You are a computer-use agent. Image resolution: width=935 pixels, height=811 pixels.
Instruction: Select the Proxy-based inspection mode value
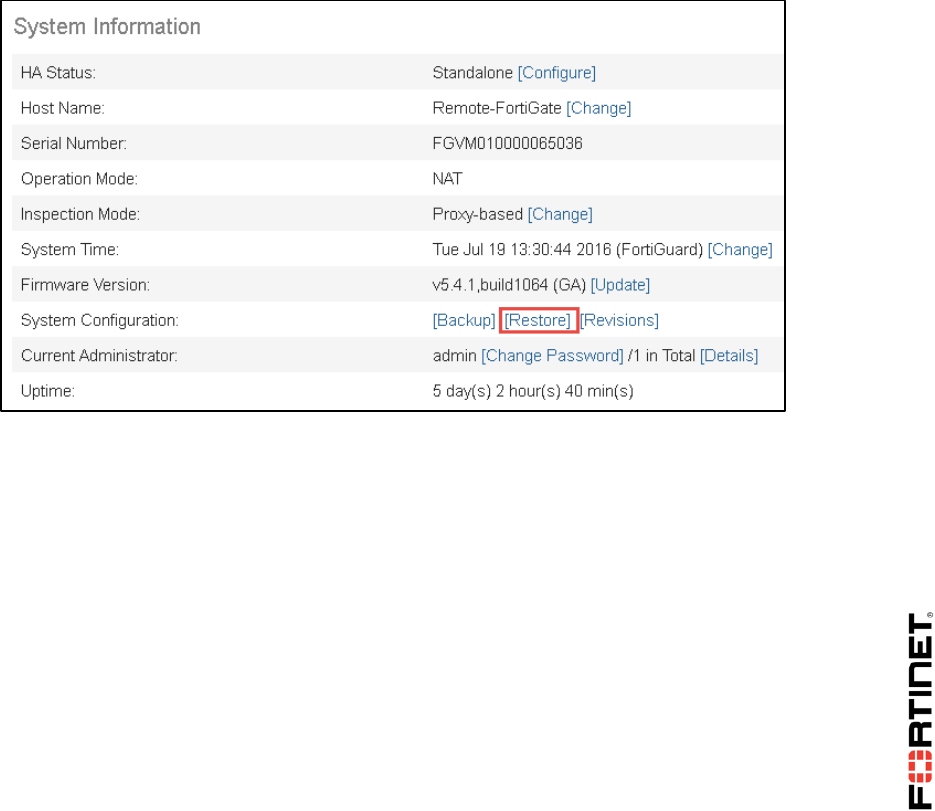[478, 214]
